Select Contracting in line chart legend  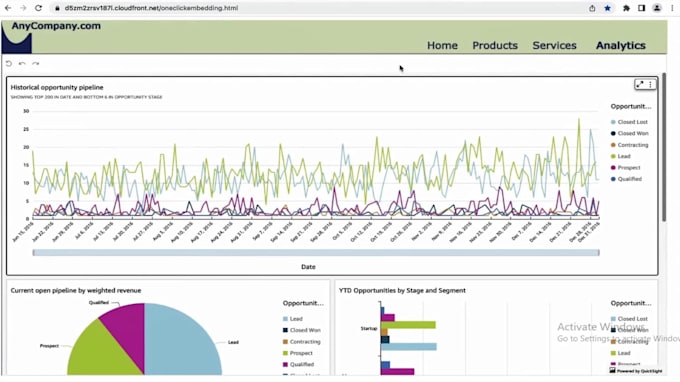coord(629,145)
